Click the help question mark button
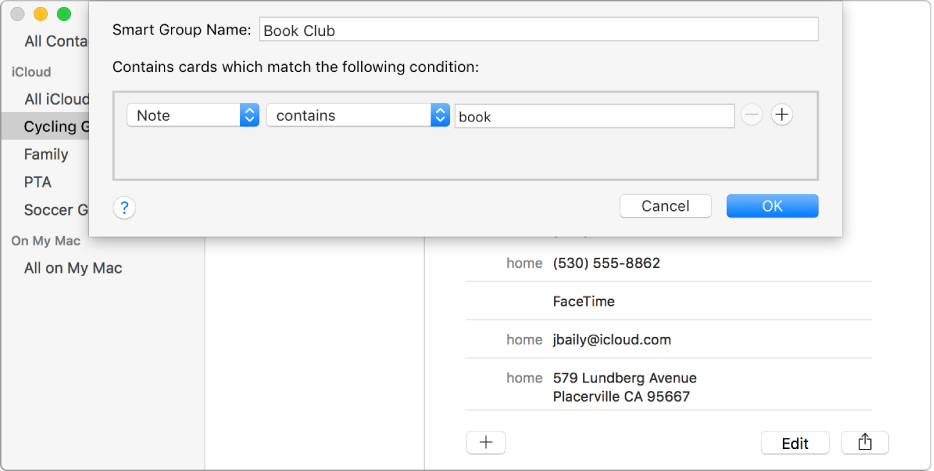 click(125, 208)
